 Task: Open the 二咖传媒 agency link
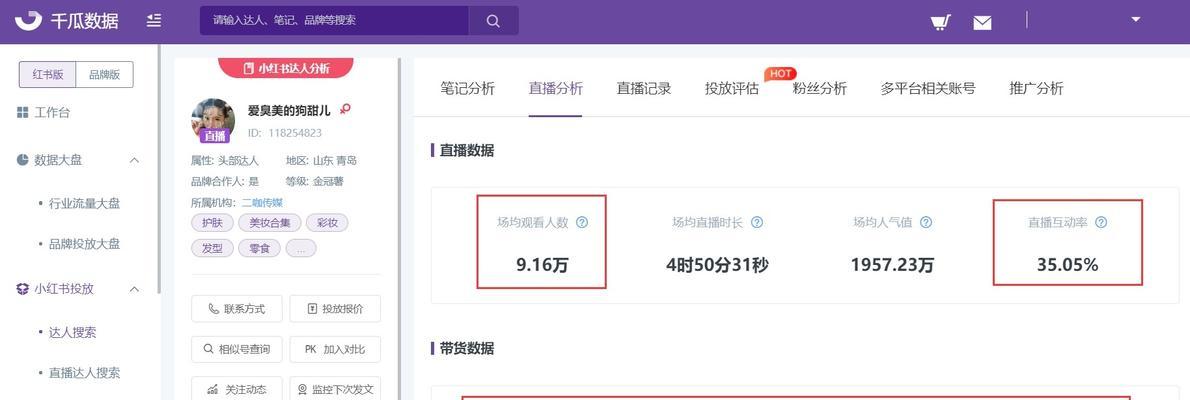(262, 203)
